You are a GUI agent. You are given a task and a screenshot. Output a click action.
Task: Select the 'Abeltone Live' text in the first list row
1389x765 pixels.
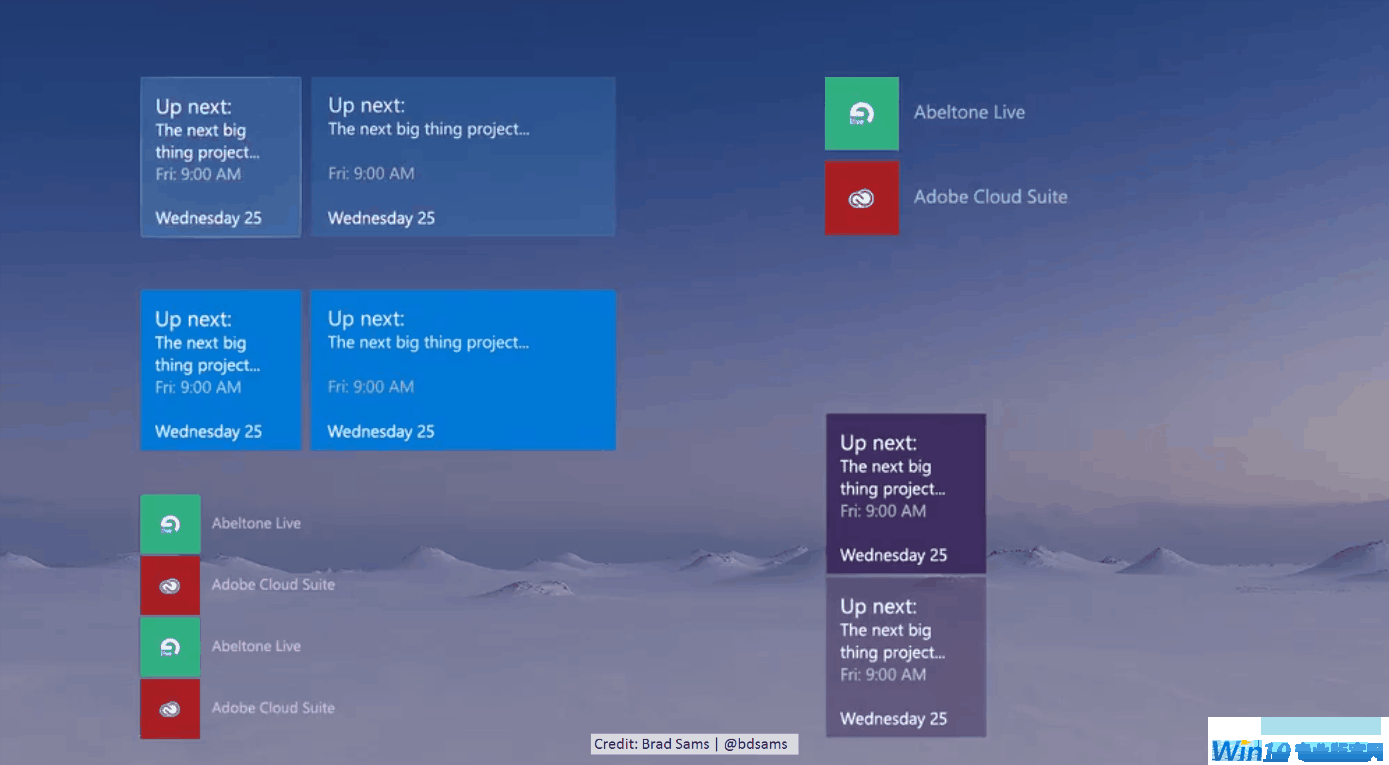[256, 523]
